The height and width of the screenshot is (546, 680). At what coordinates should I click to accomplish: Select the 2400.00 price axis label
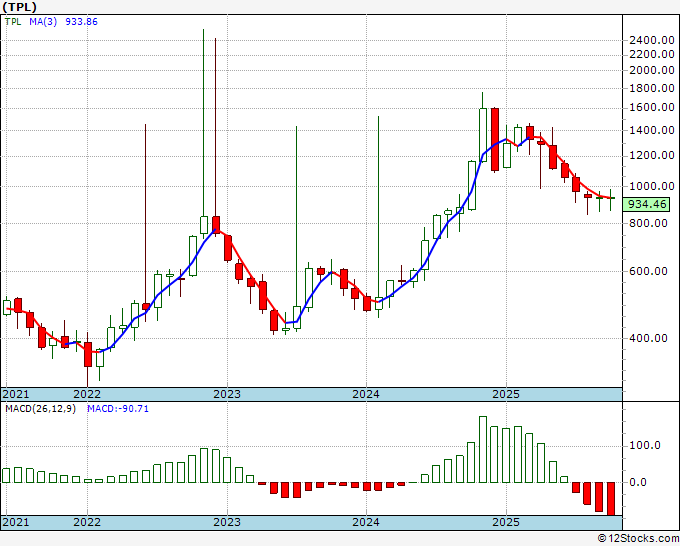[652, 40]
